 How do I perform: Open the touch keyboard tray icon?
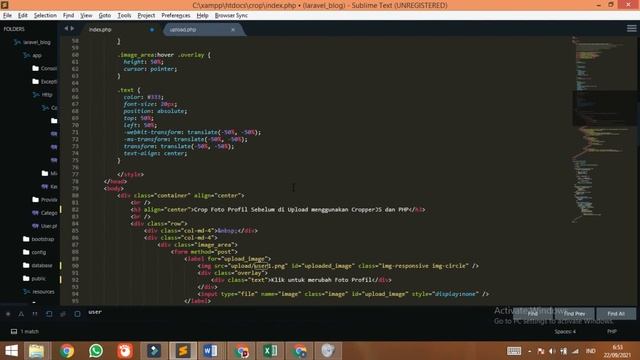tap(514, 351)
